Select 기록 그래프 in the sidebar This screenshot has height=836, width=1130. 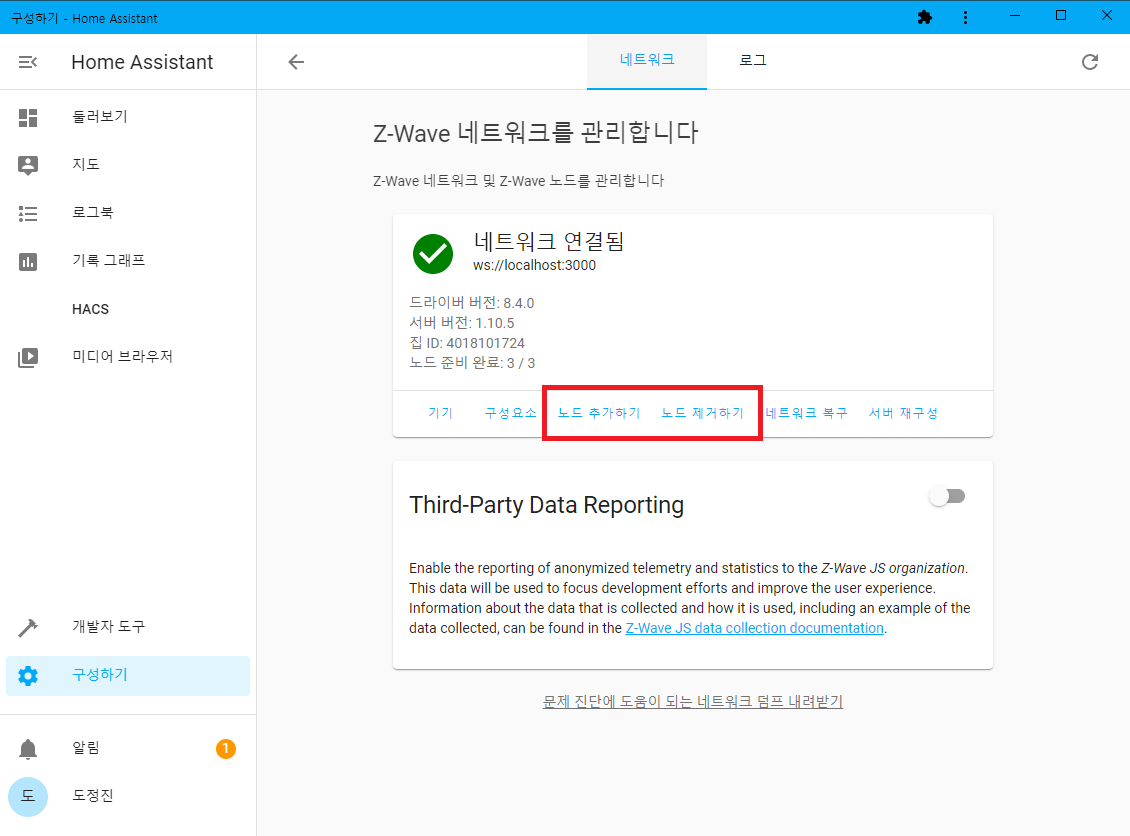click(128, 261)
